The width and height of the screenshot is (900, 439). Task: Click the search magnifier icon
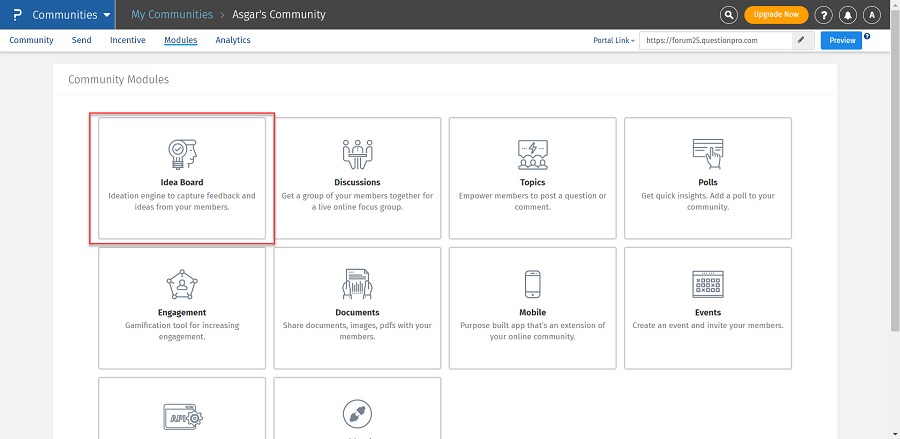coord(729,15)
